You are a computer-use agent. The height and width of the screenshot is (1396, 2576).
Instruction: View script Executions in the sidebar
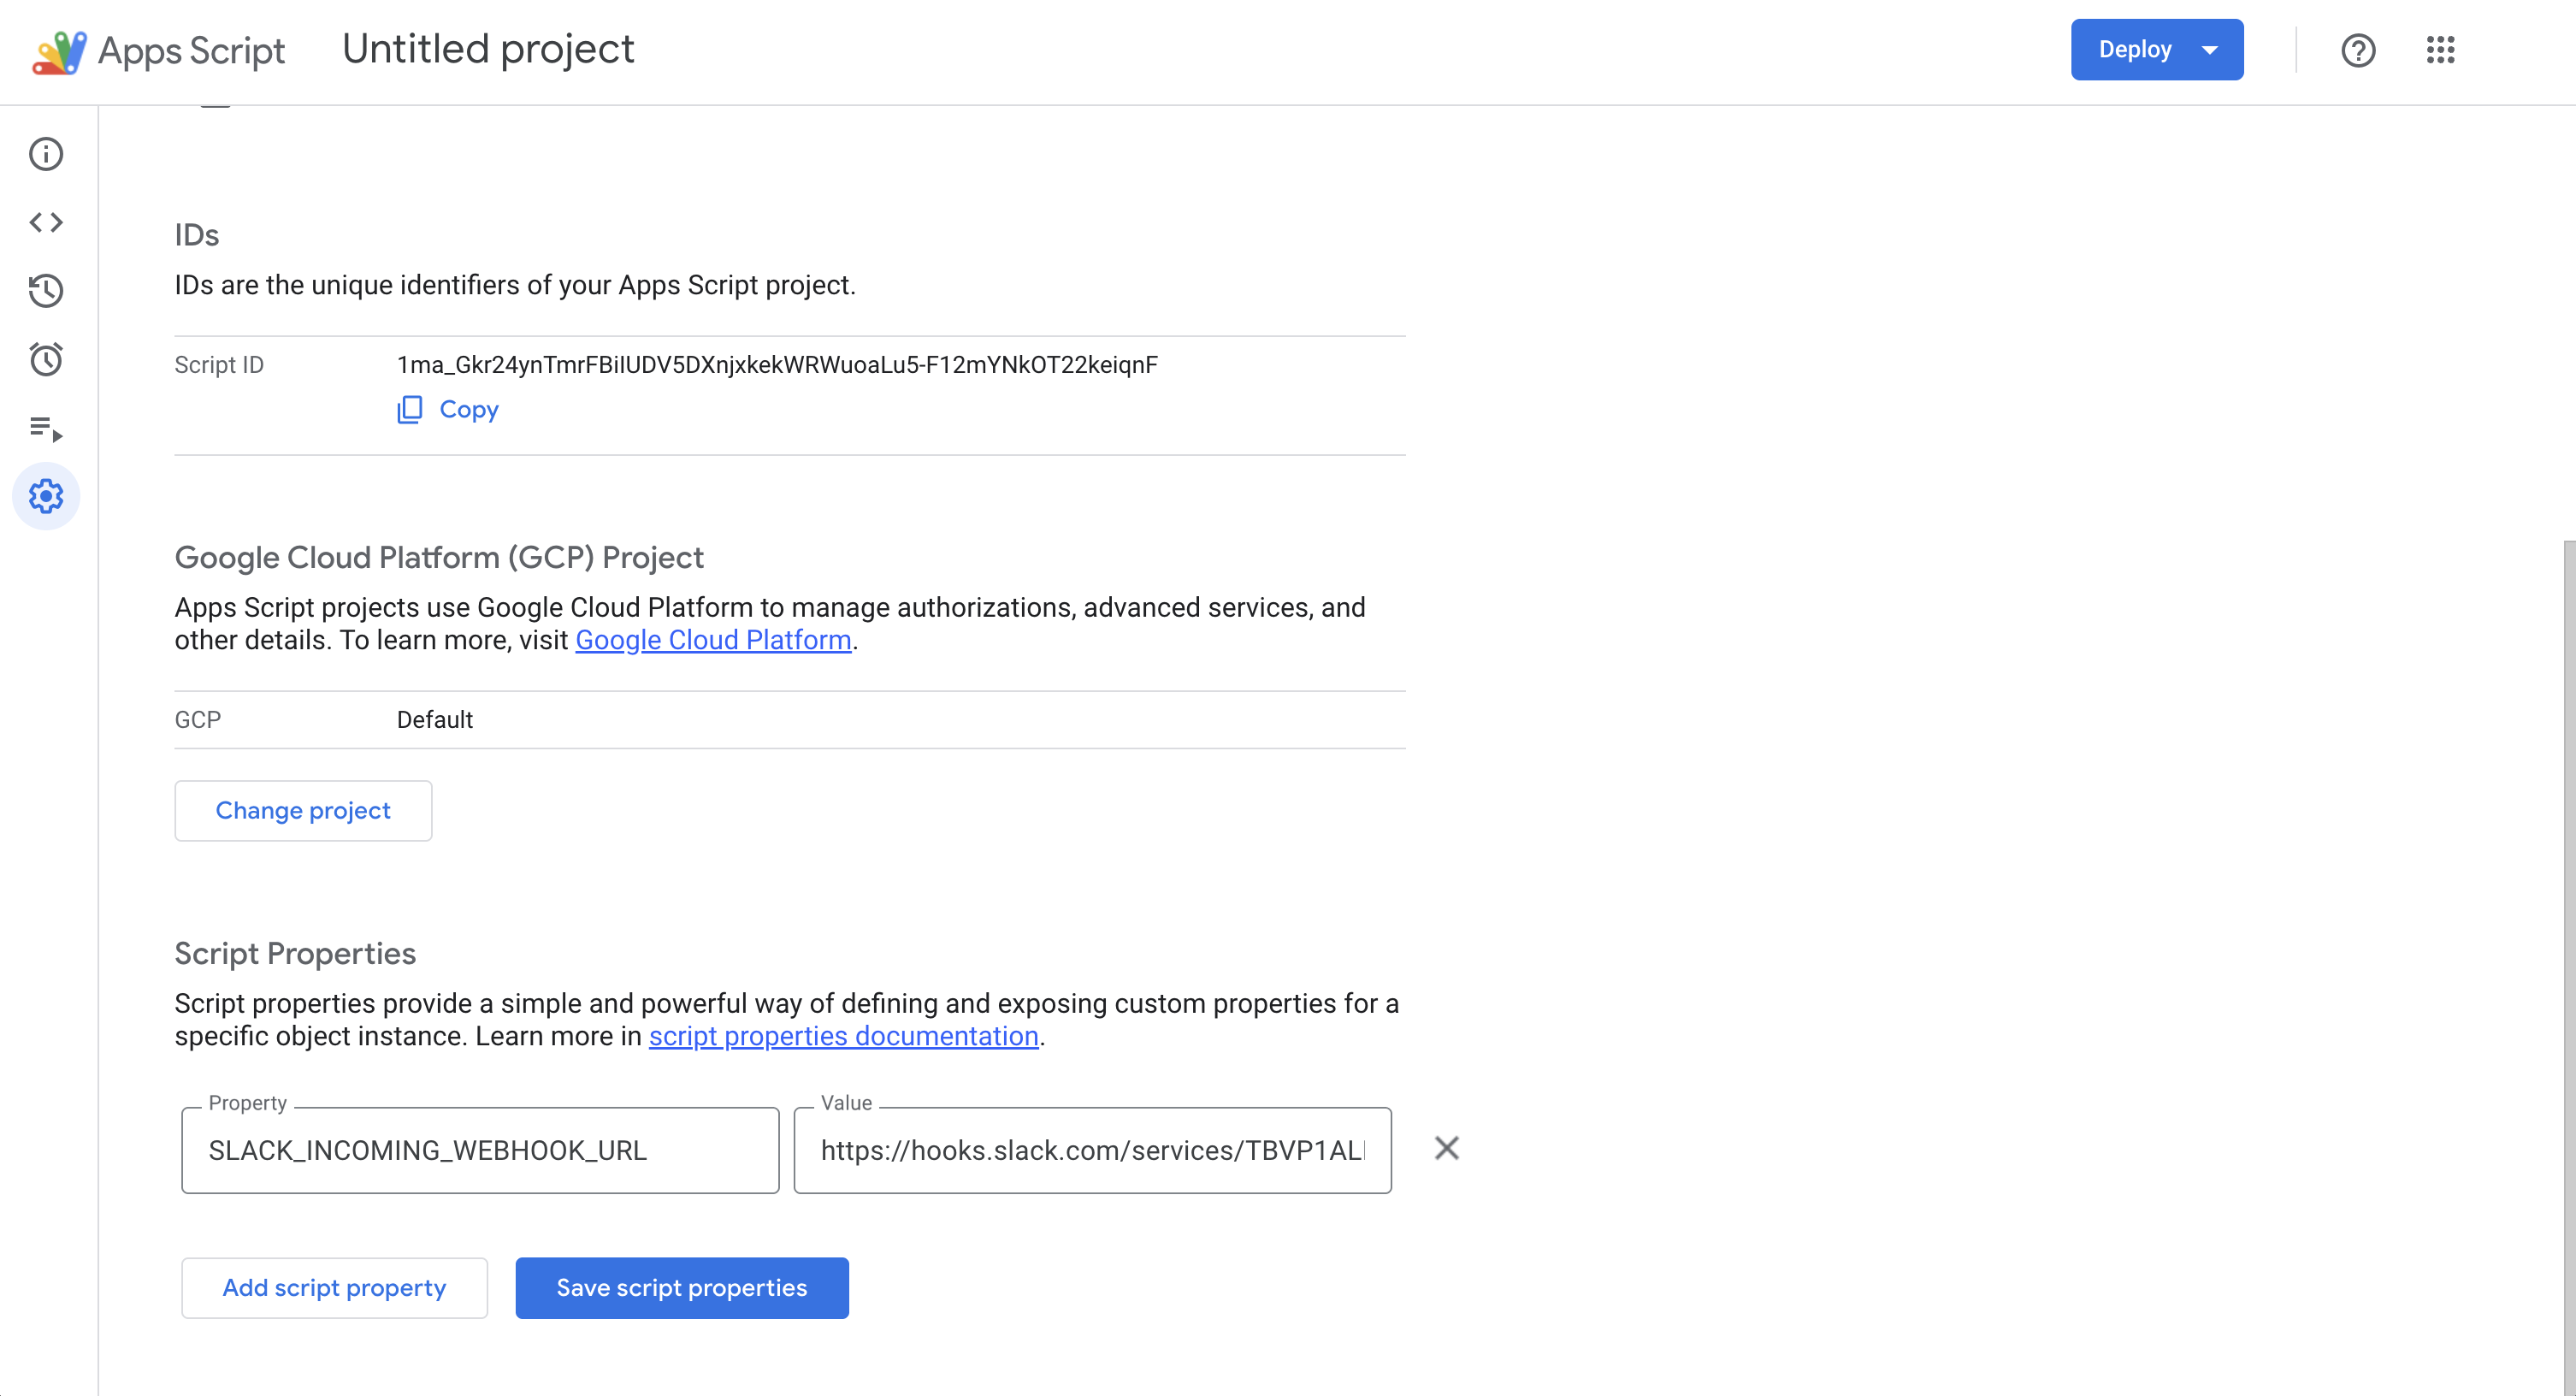click(x=46, y=432)
